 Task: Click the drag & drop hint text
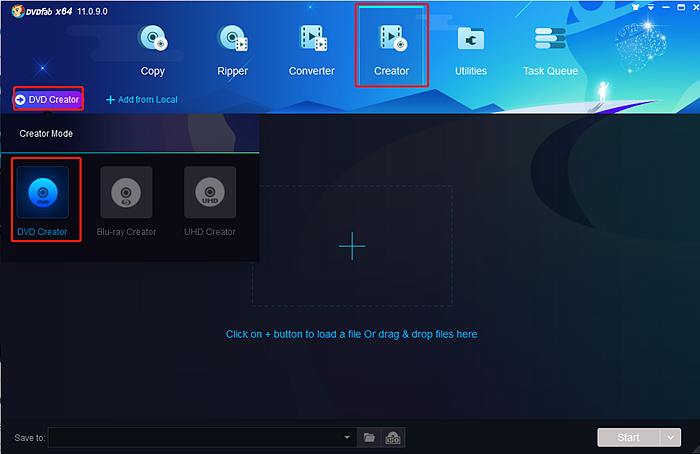pyautogui.click(x=351, y=334)
